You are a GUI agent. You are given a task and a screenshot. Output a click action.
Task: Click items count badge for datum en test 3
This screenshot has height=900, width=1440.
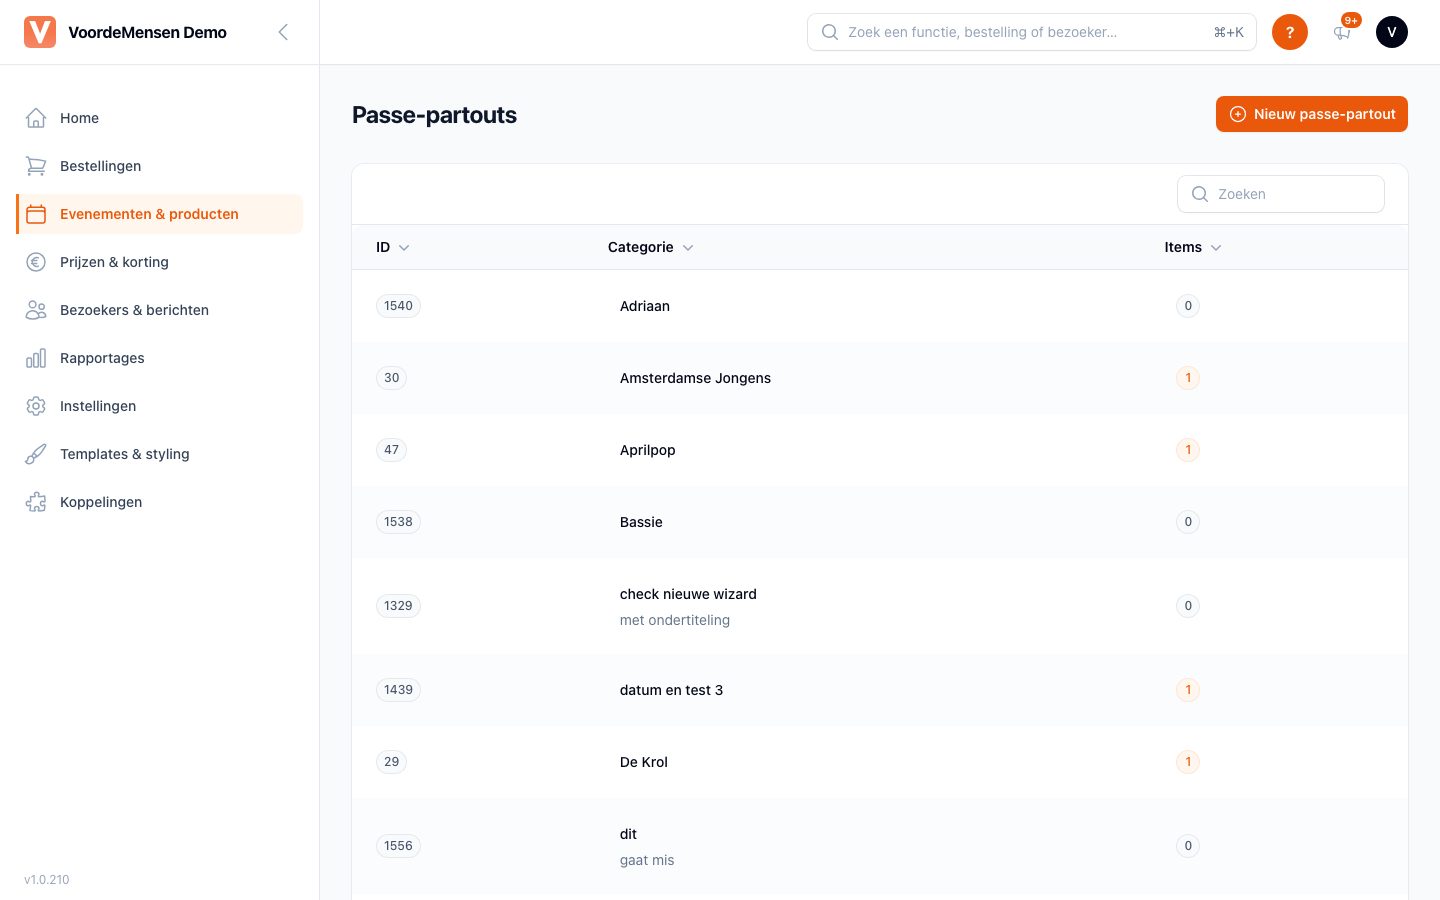[1188, 690]
